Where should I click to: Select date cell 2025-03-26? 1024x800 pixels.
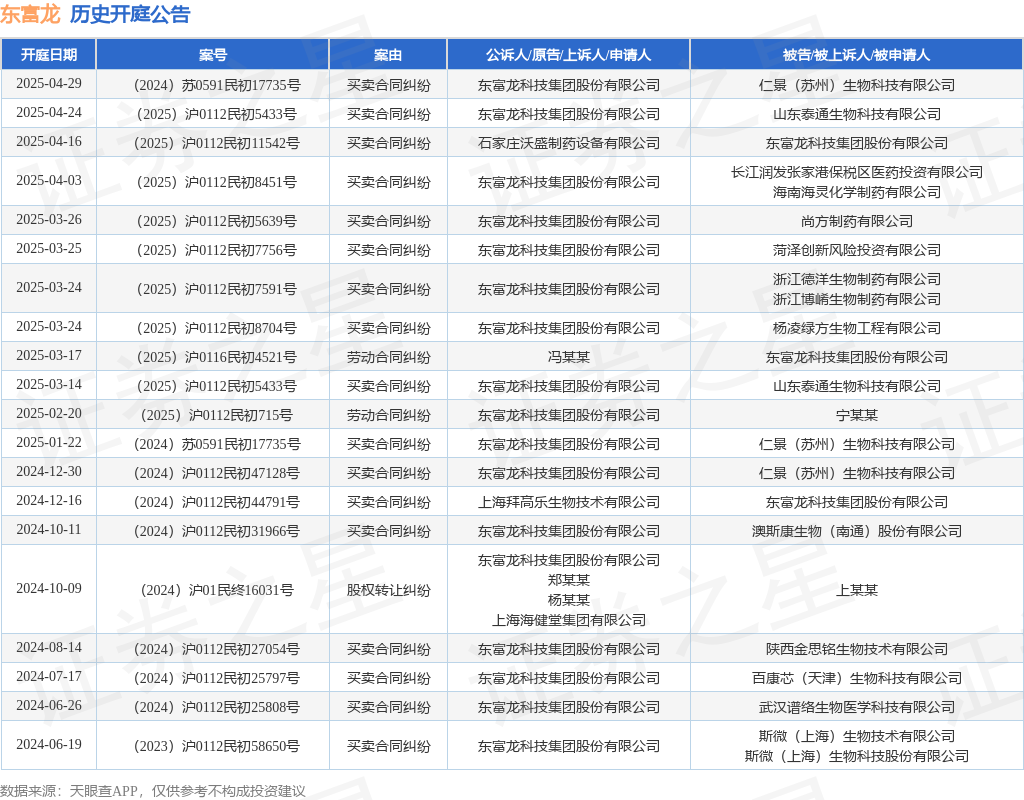pyautogui.click(x=49, y=219)
